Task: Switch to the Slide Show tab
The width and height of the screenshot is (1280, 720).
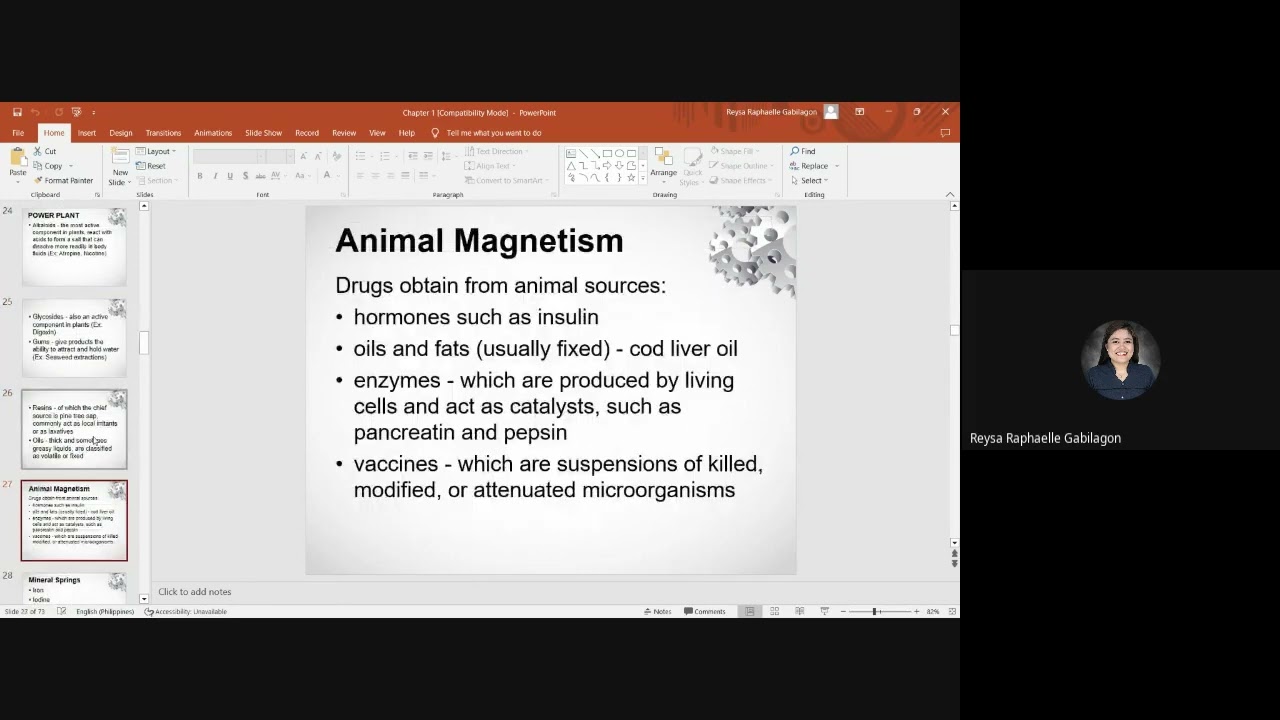Action: click(x=264, y=132)
